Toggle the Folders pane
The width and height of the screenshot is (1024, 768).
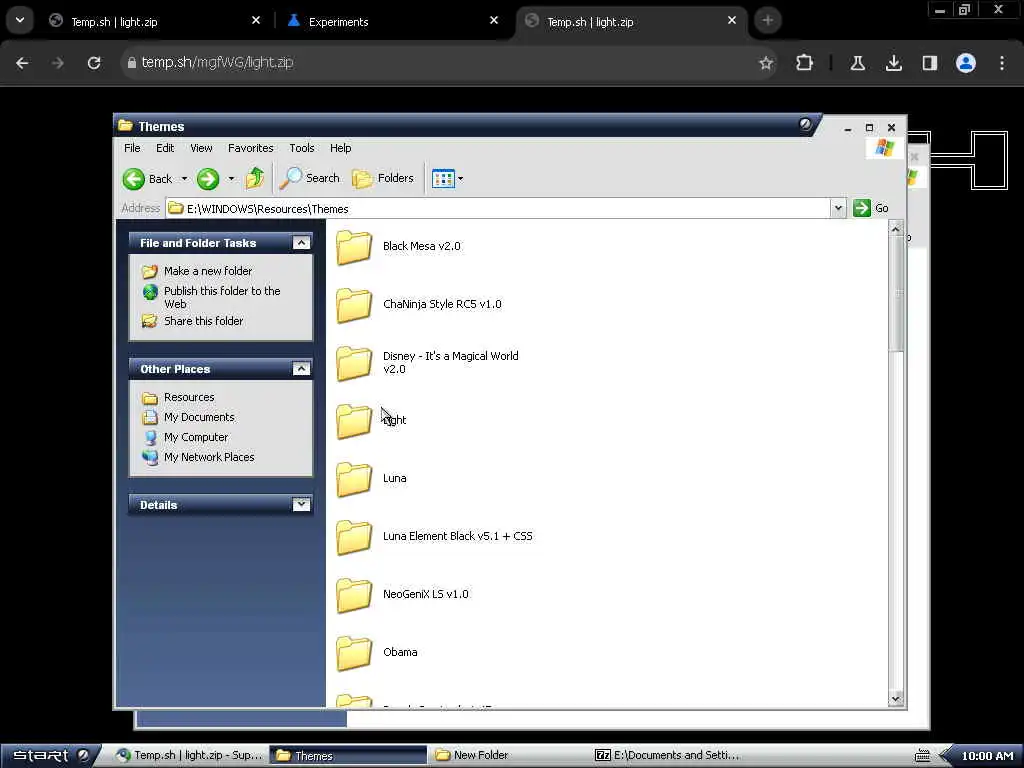[383, 178]
